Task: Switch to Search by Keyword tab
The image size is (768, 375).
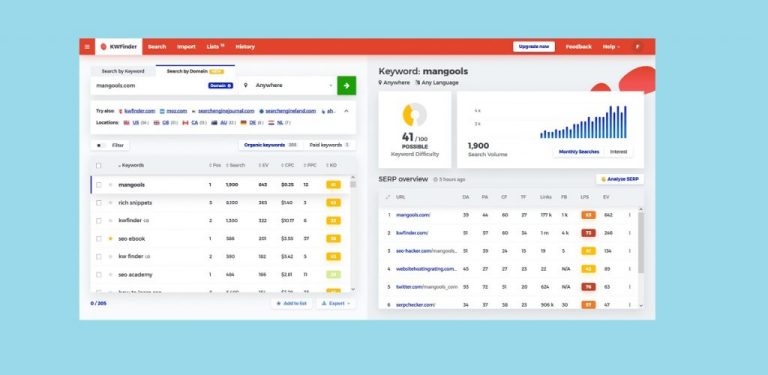Action: tap(123, 71)
